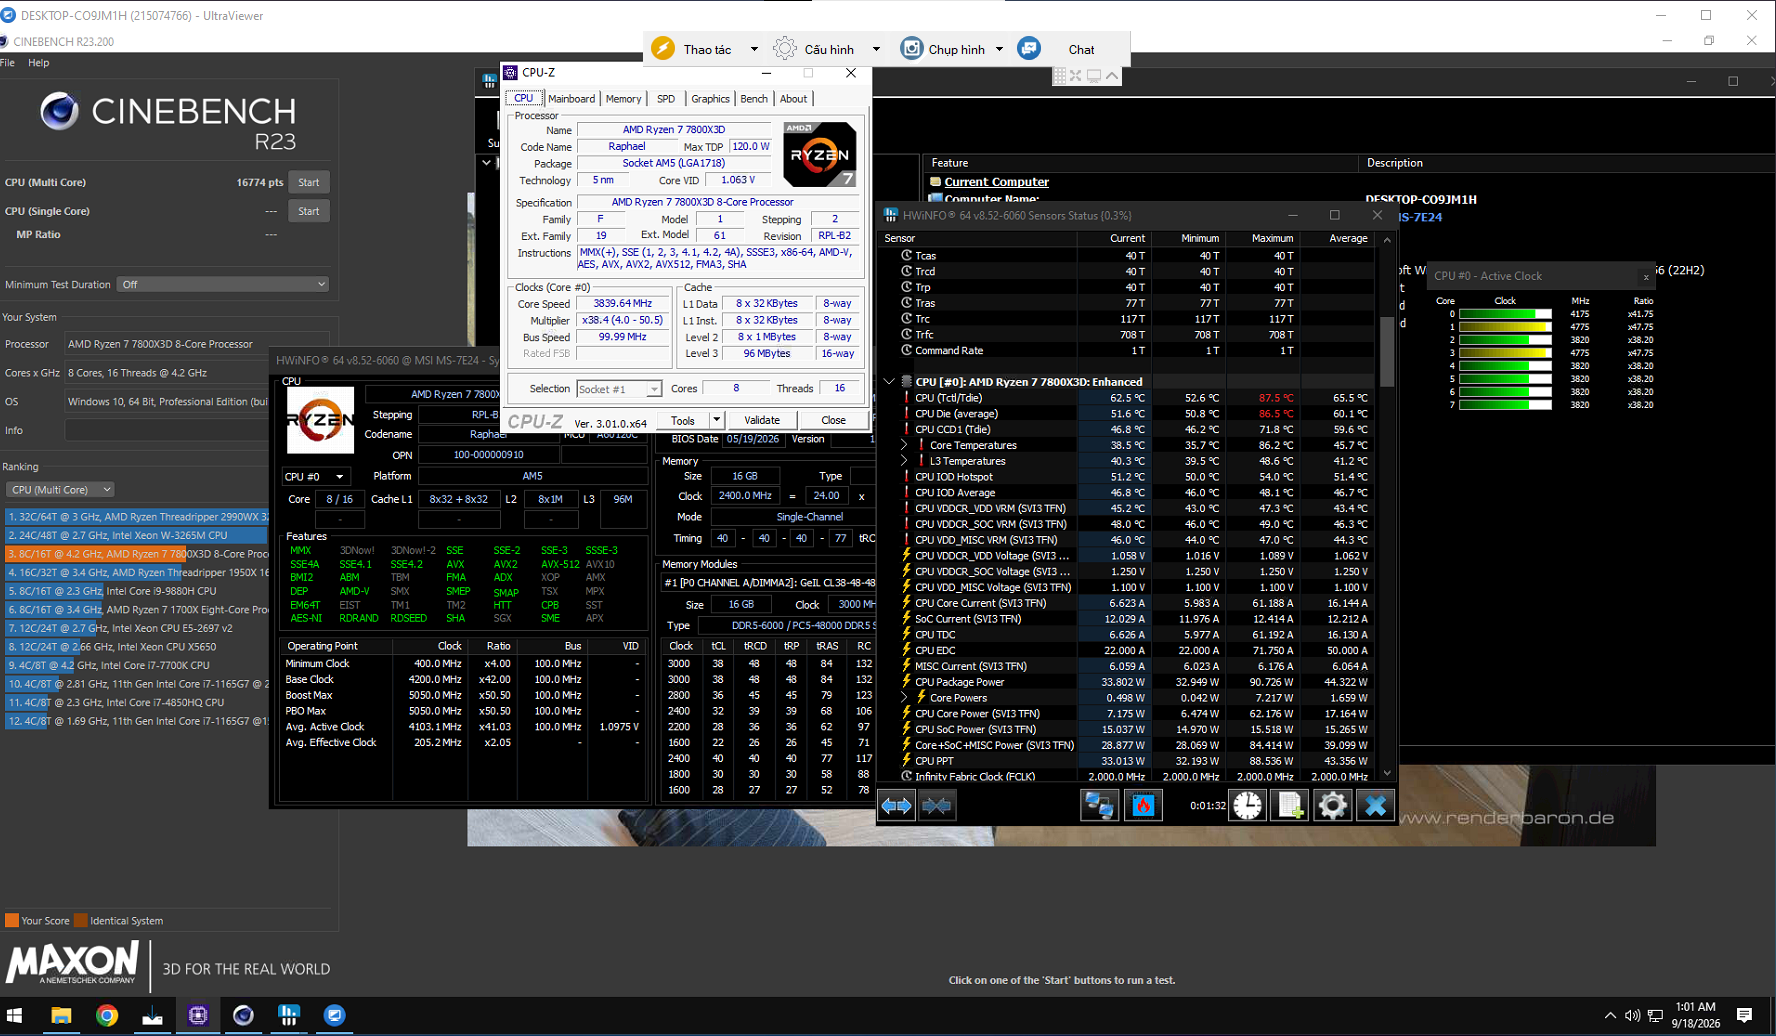
Task: Click the UltraViewer orange lightning icon
Action: click(663, 49)
